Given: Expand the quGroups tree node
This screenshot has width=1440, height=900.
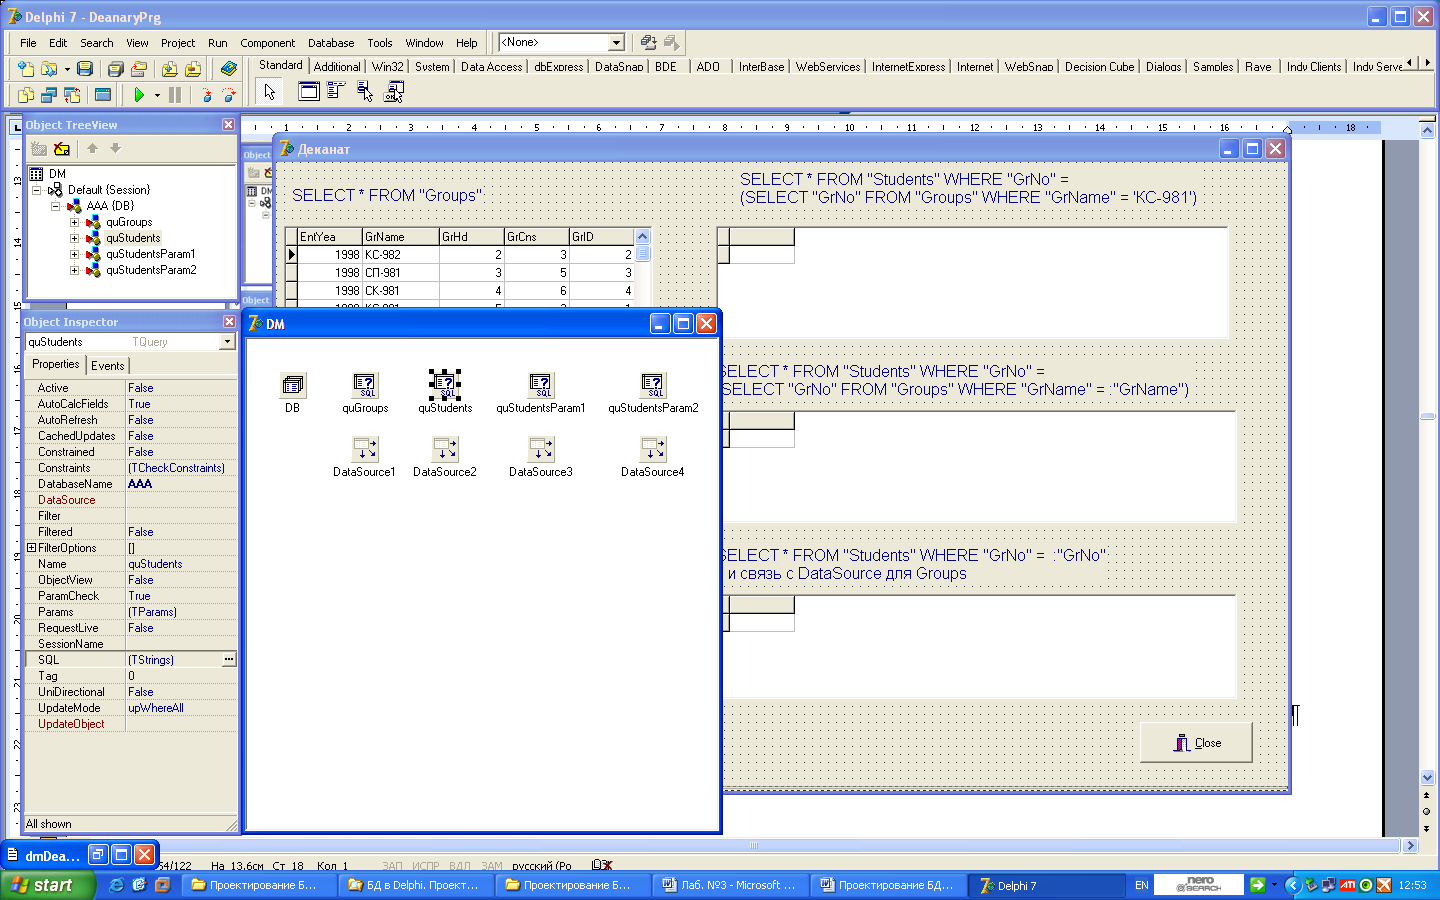Looking at the screenshot, I should (x=74, y=222).
